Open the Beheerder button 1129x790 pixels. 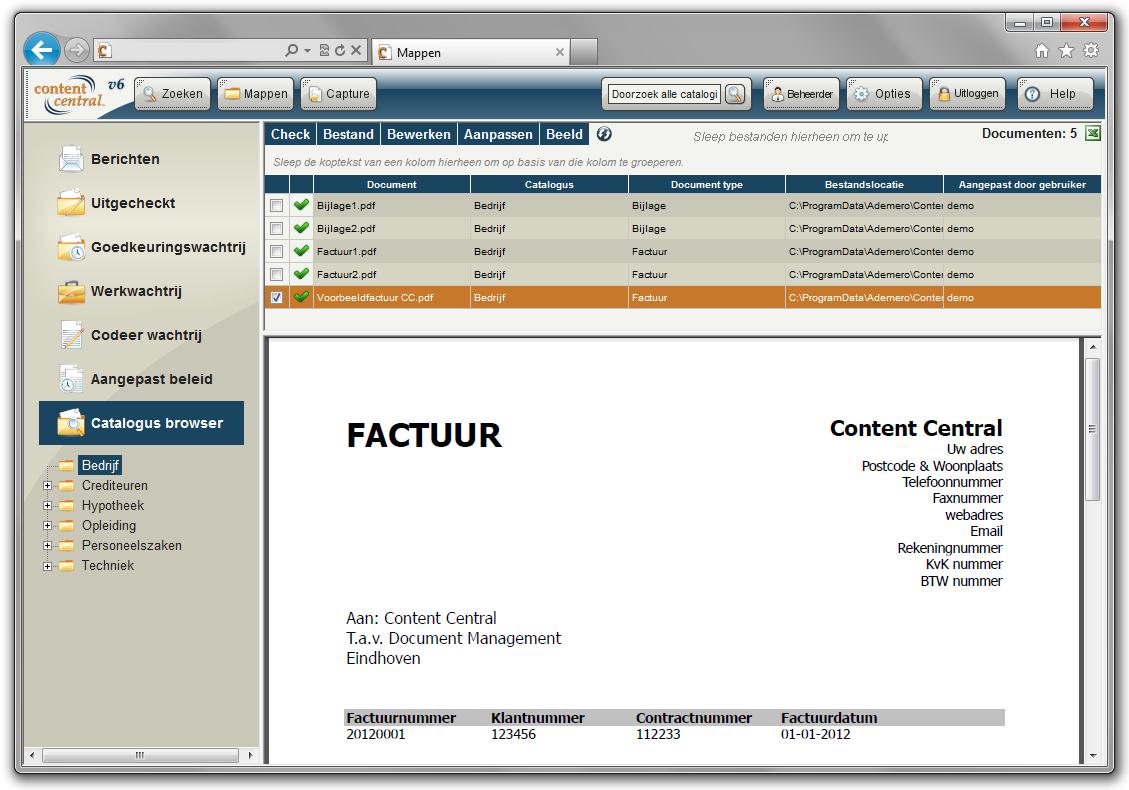(801, 94)
